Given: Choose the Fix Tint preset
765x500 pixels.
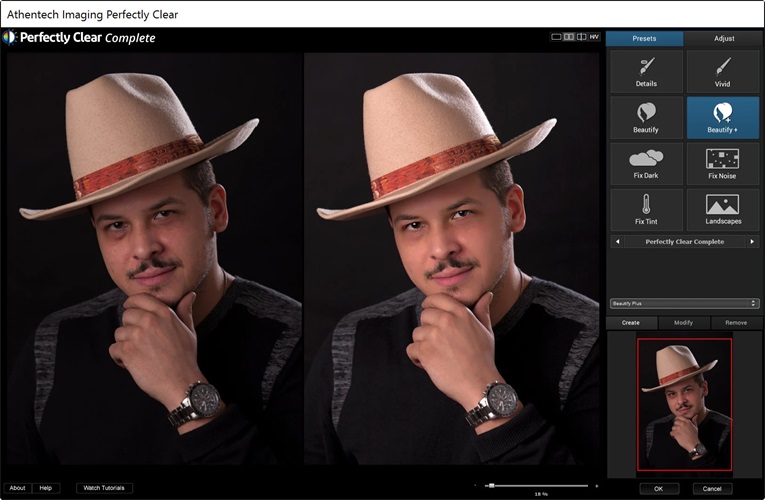Looking at the screenshot, I should (646, 210).
